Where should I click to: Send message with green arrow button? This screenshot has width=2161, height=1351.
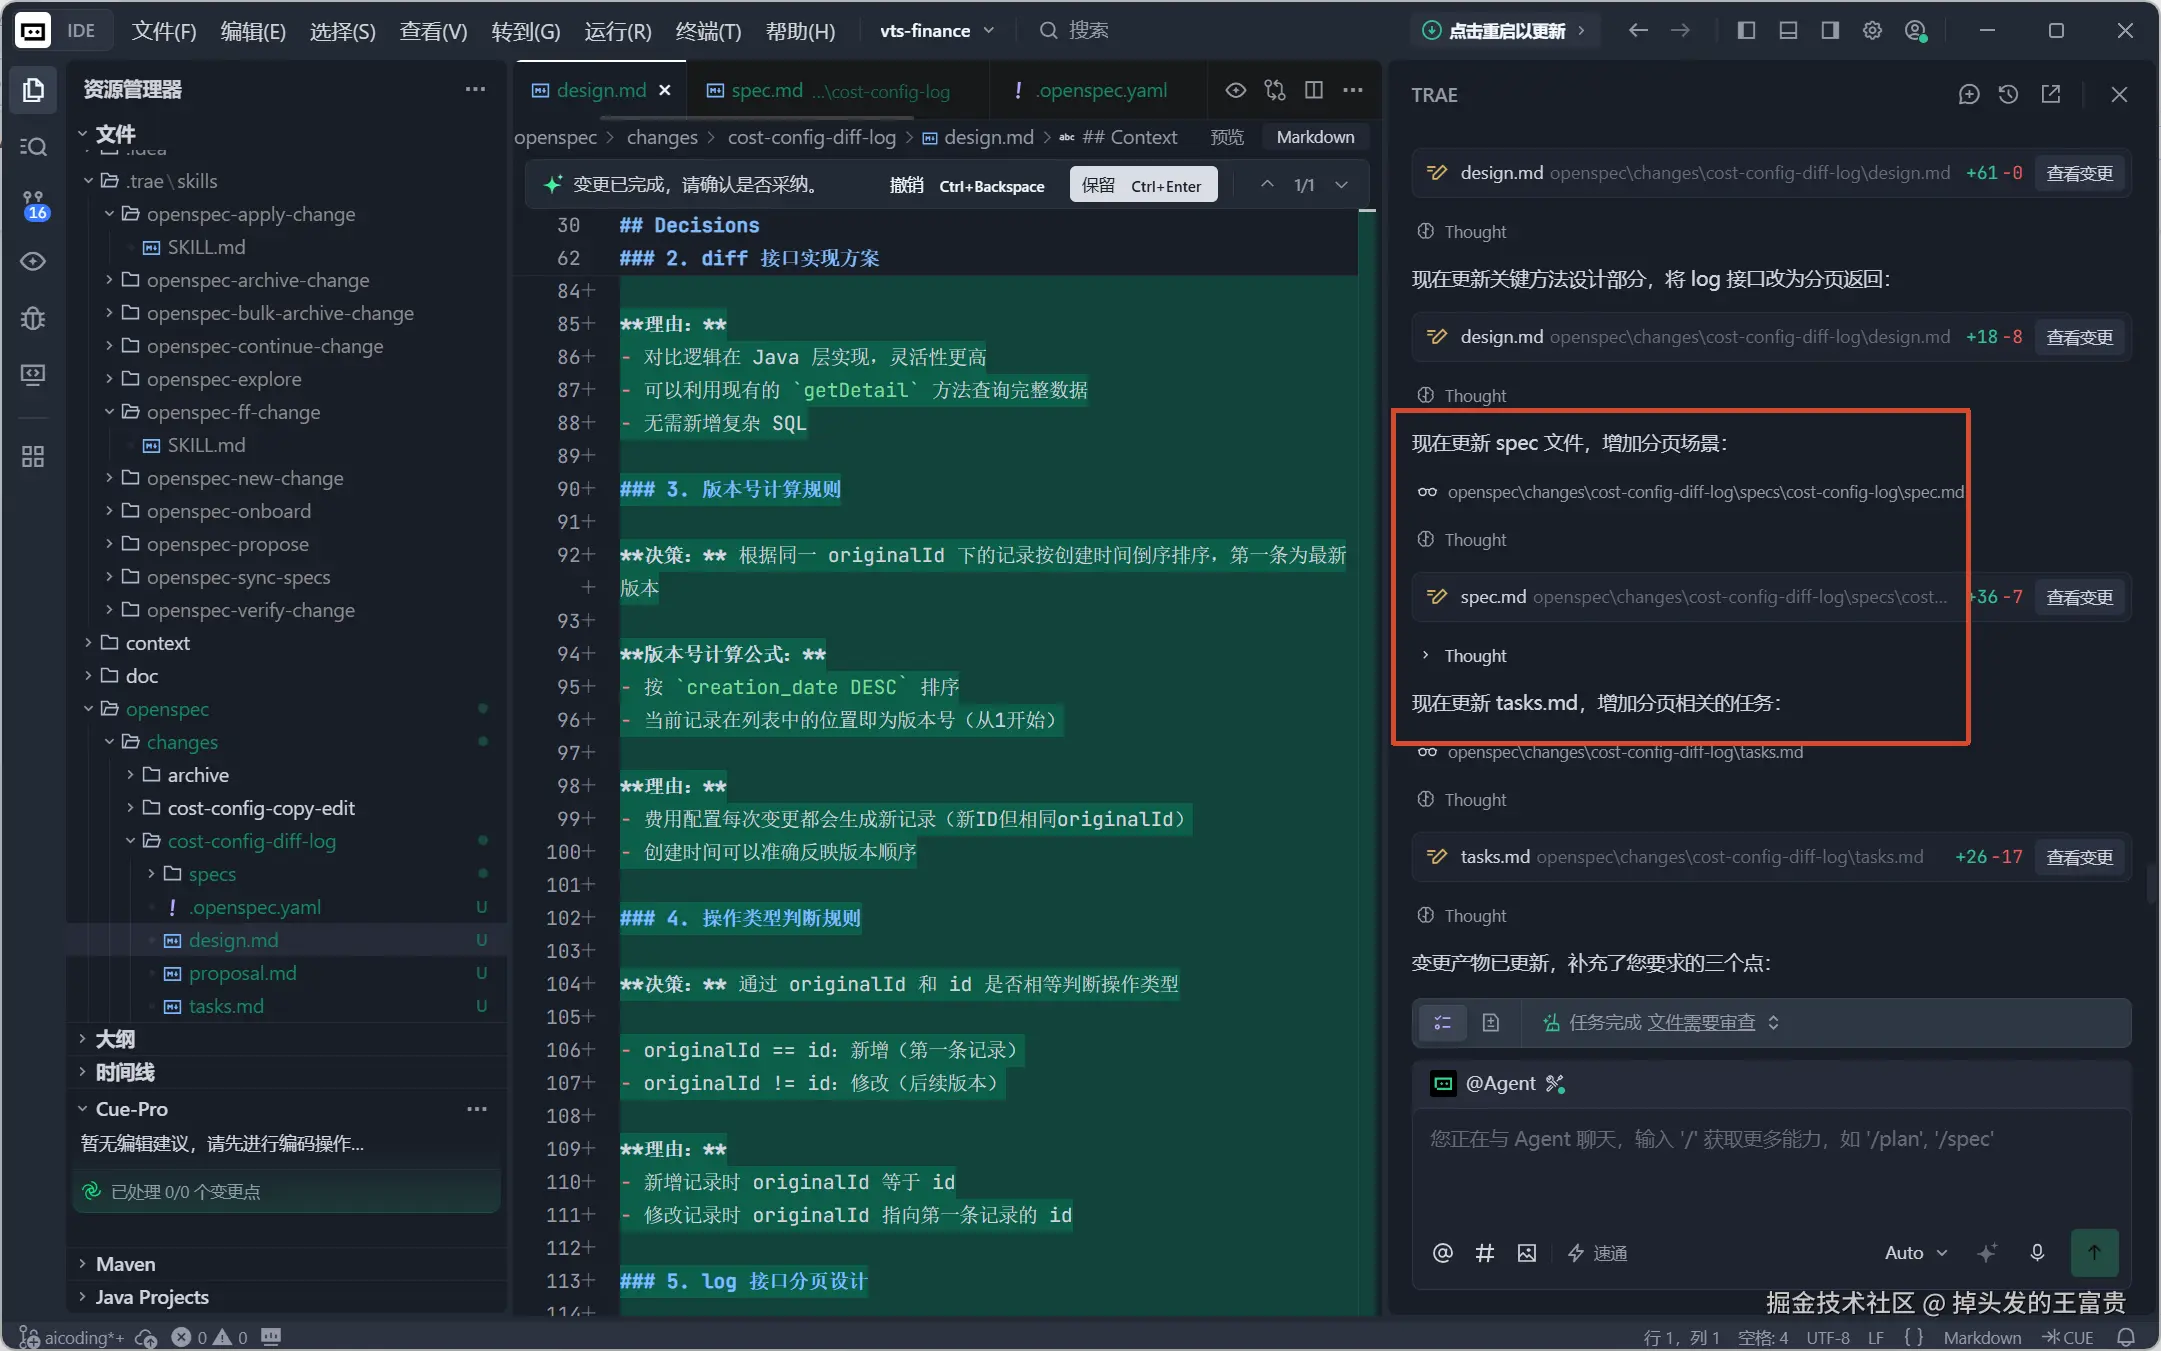click(2094, 1253)
